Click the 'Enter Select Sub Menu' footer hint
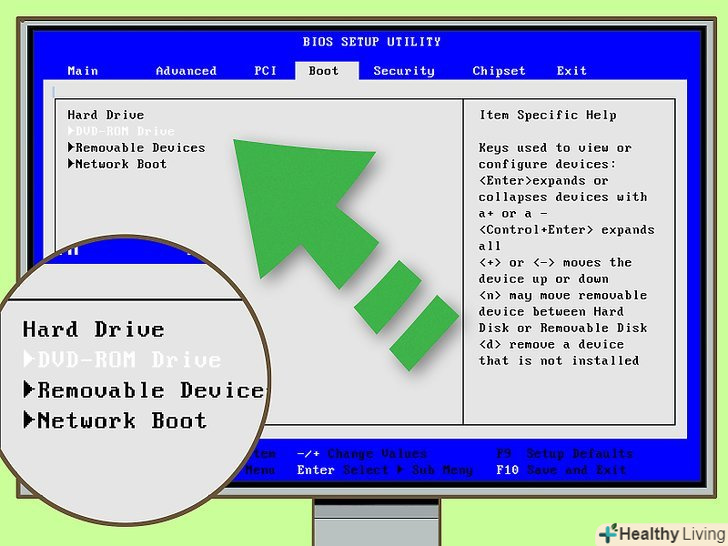 pyautogui.click(x=385, y=470)
